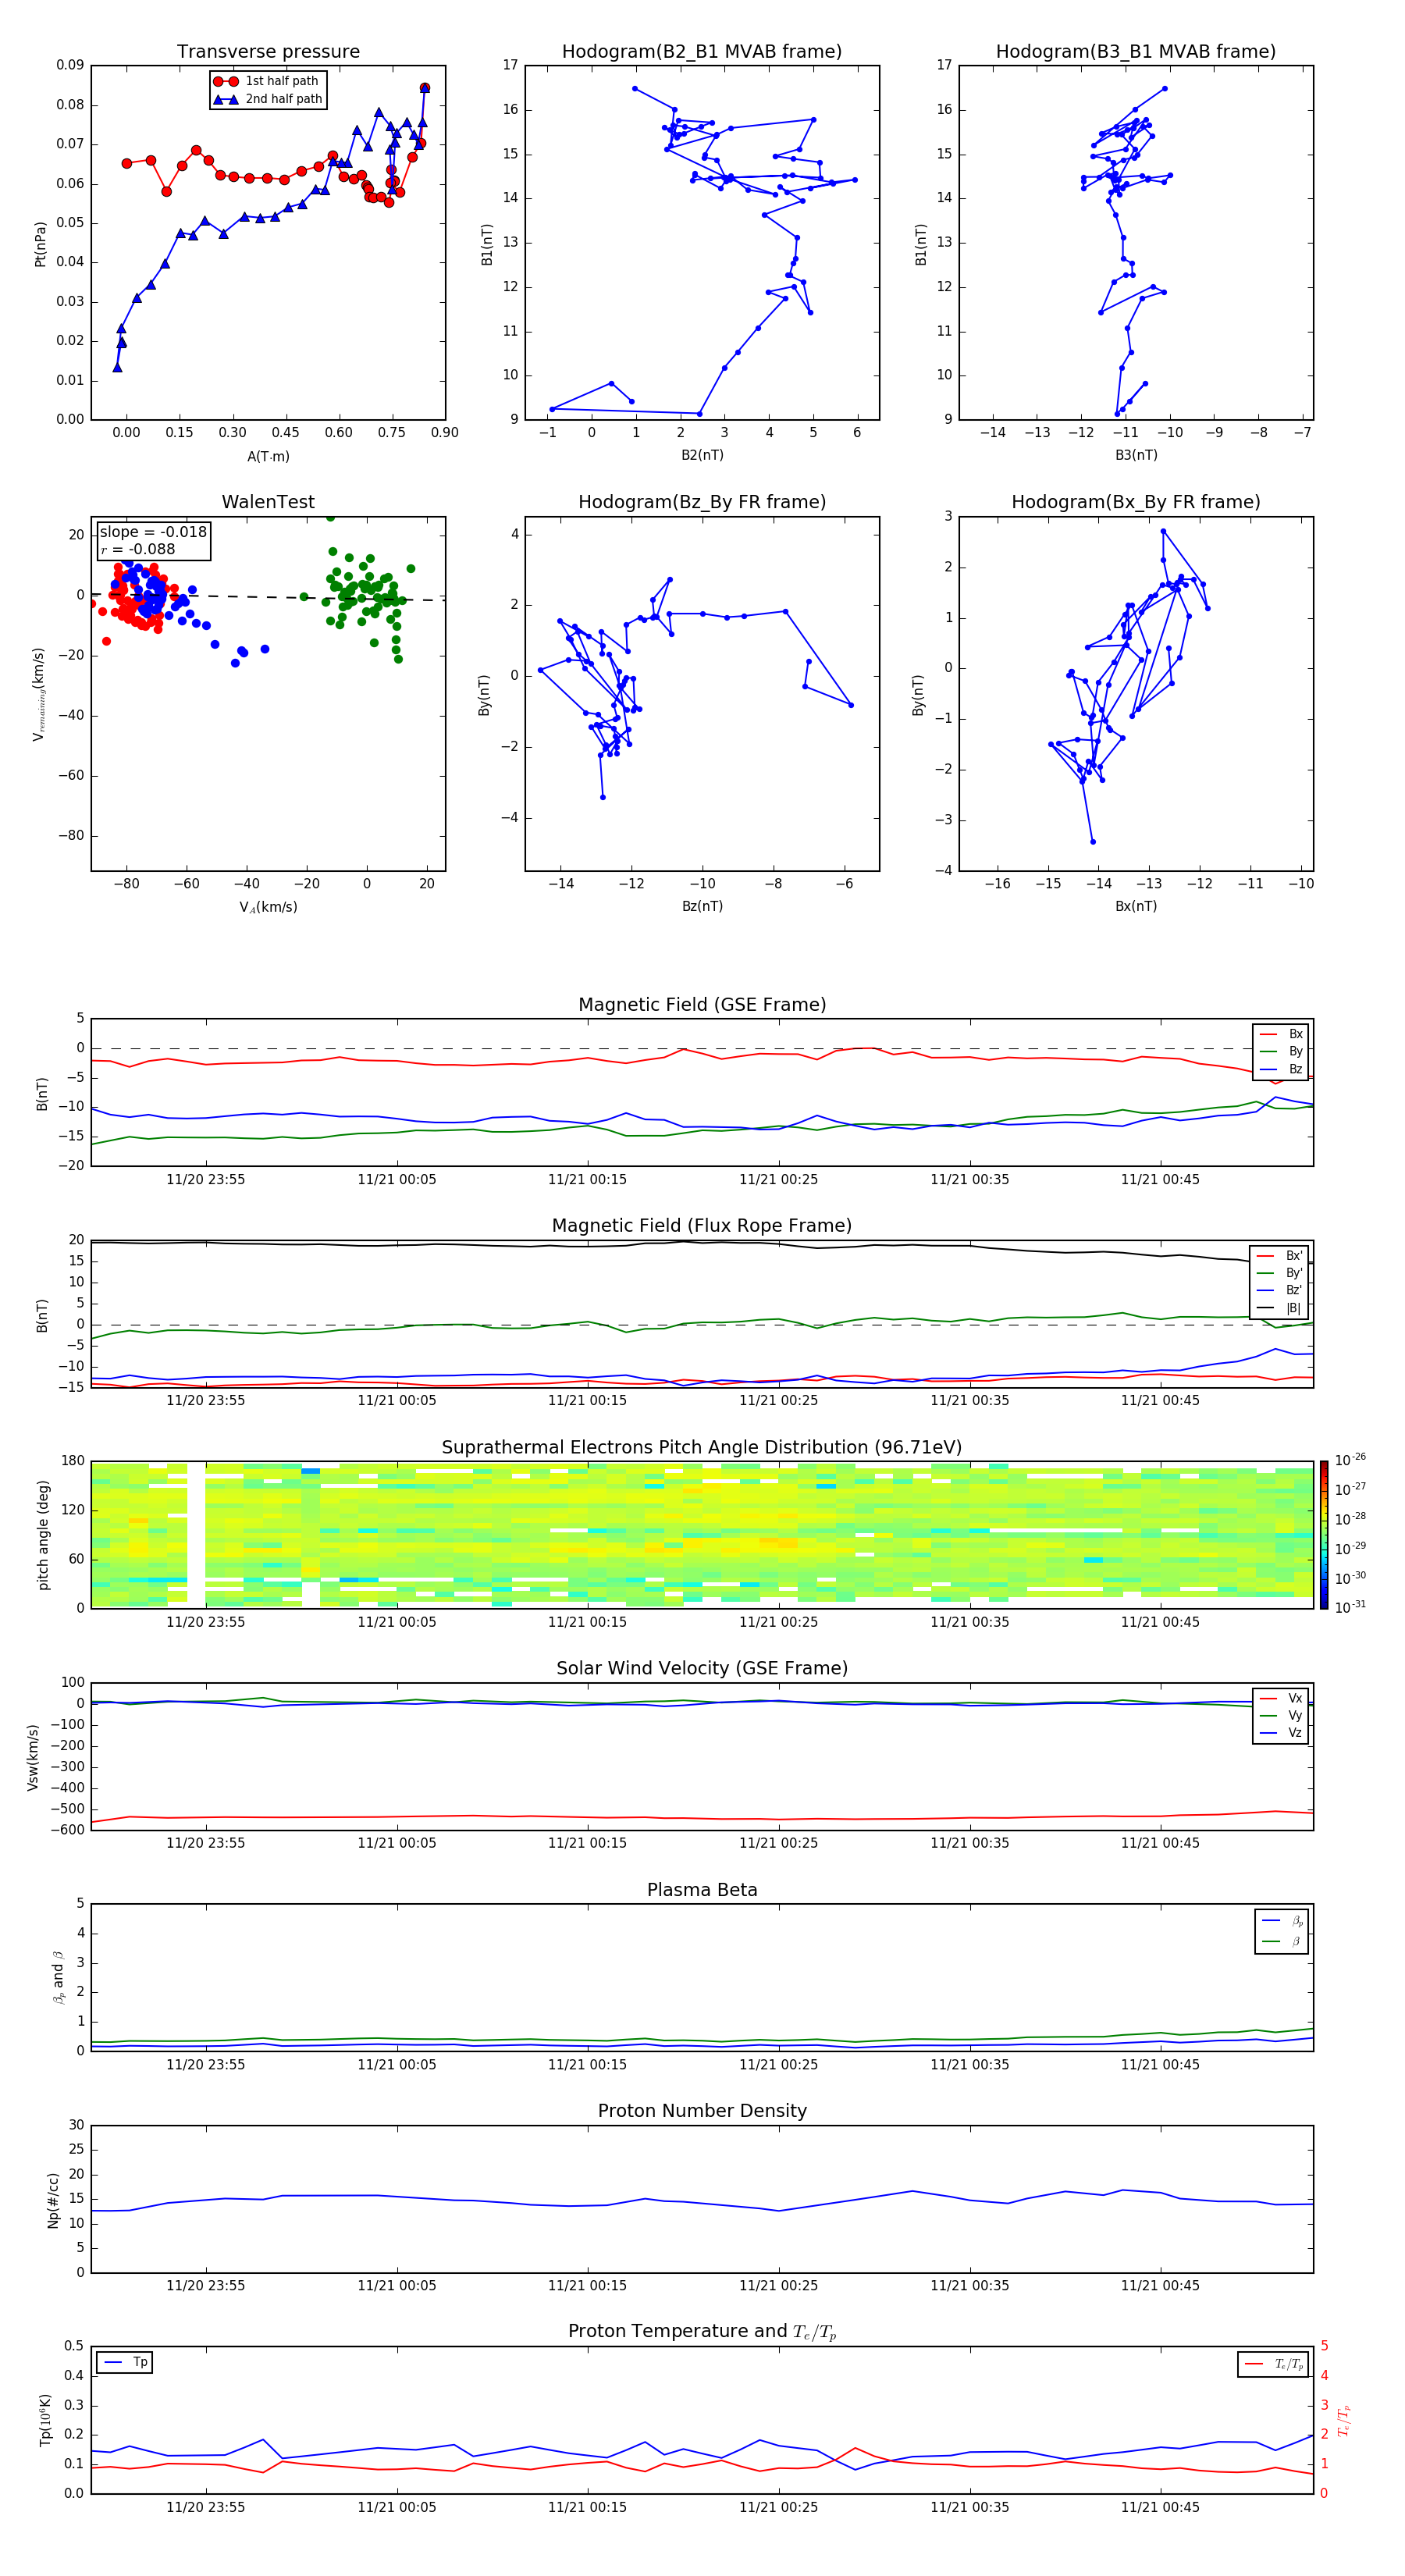Image resolution: width=1405 pixels, height=2576 pixels.
Task: Click the Suprathermal Electrons Pitch Angle Distribution title
Action: tap(702, 1448)
